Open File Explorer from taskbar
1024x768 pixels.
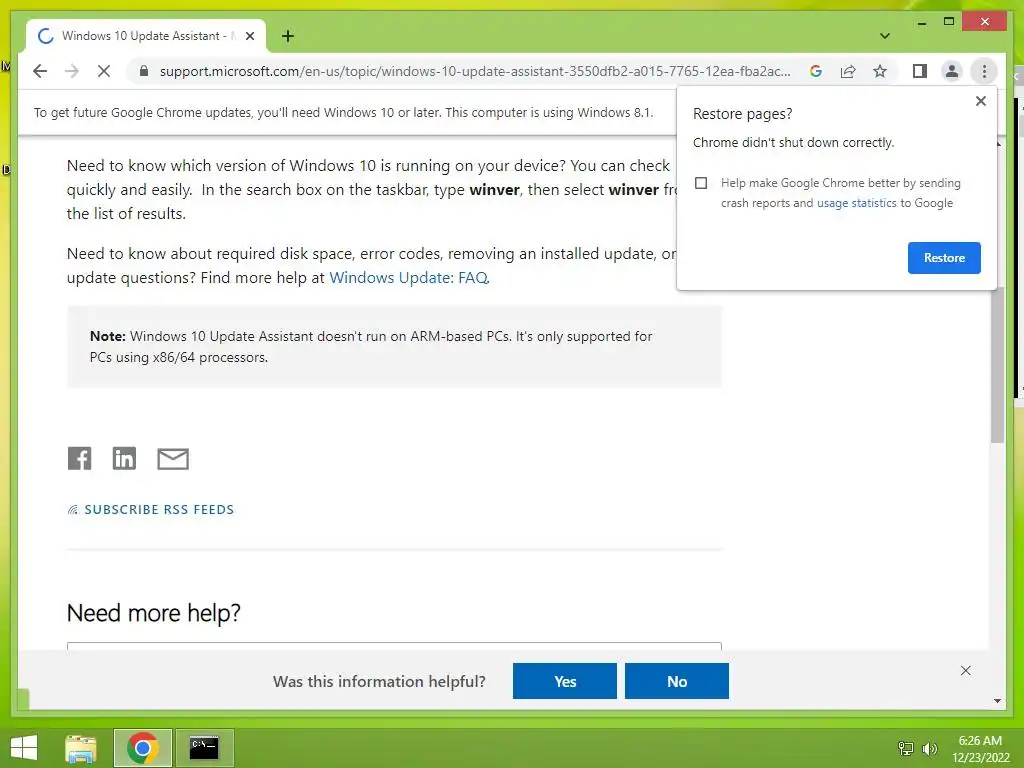click(81, 748)
